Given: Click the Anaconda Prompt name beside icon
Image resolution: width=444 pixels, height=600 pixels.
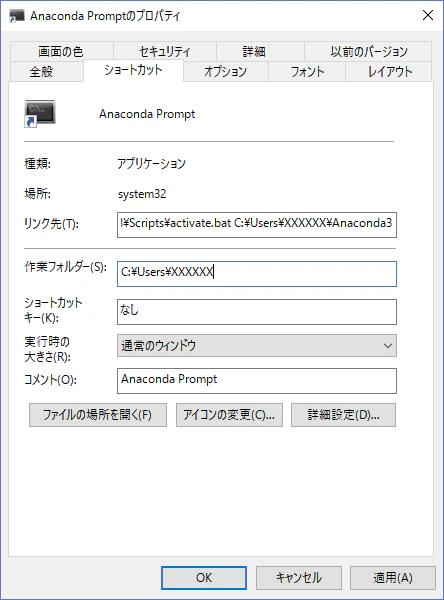Looking at the screenshot, I should click(147, 114).
